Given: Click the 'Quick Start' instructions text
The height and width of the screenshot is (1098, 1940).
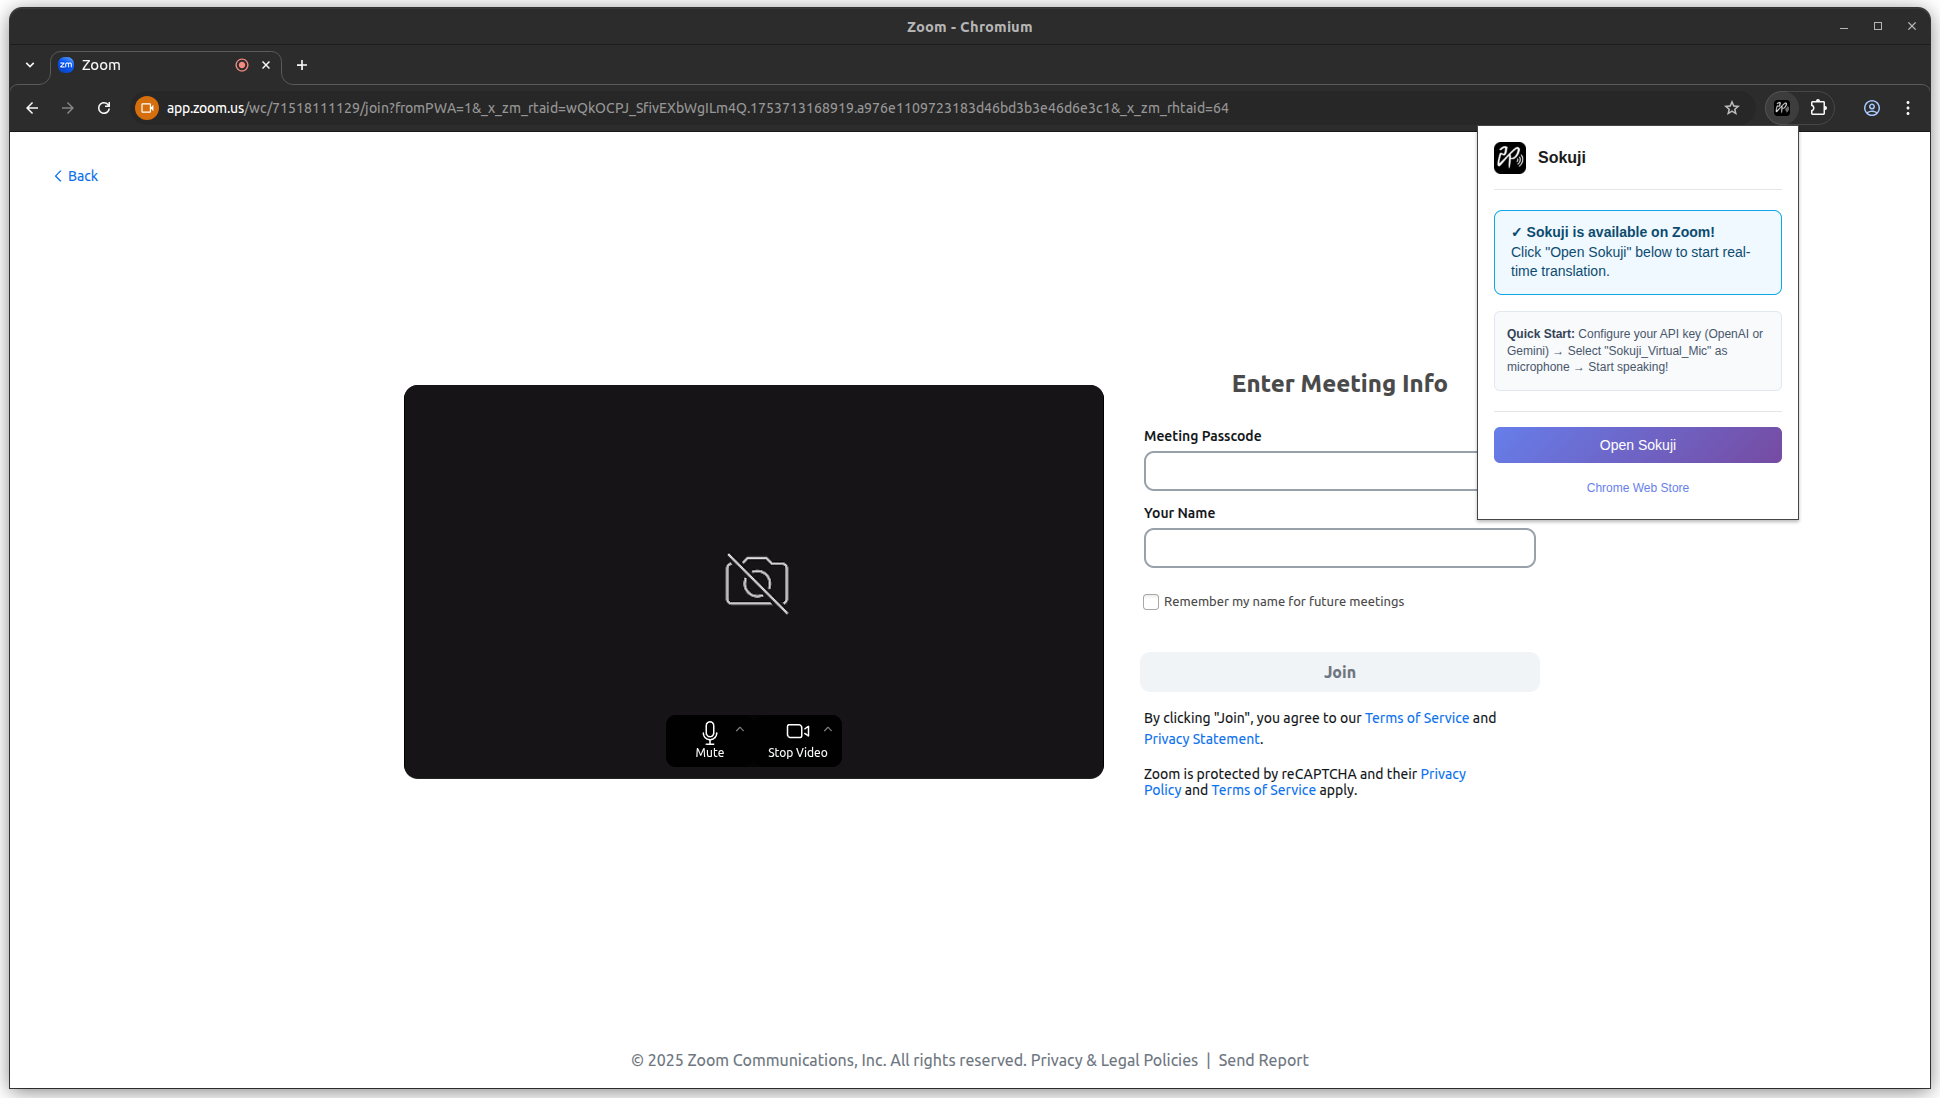Looking at the screenshot, I should (x=1637, y=351).
